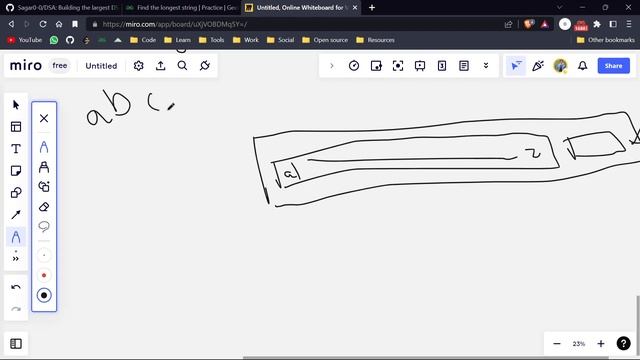The image size is (640, 360).
Task: Open the YouTube bookmark
Action: click(25, 40)
